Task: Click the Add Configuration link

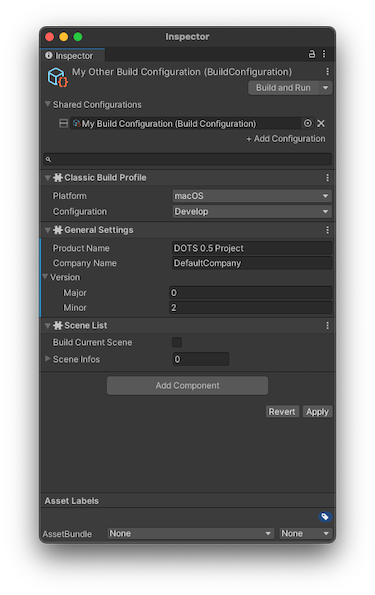Action: tap(286, 139)
